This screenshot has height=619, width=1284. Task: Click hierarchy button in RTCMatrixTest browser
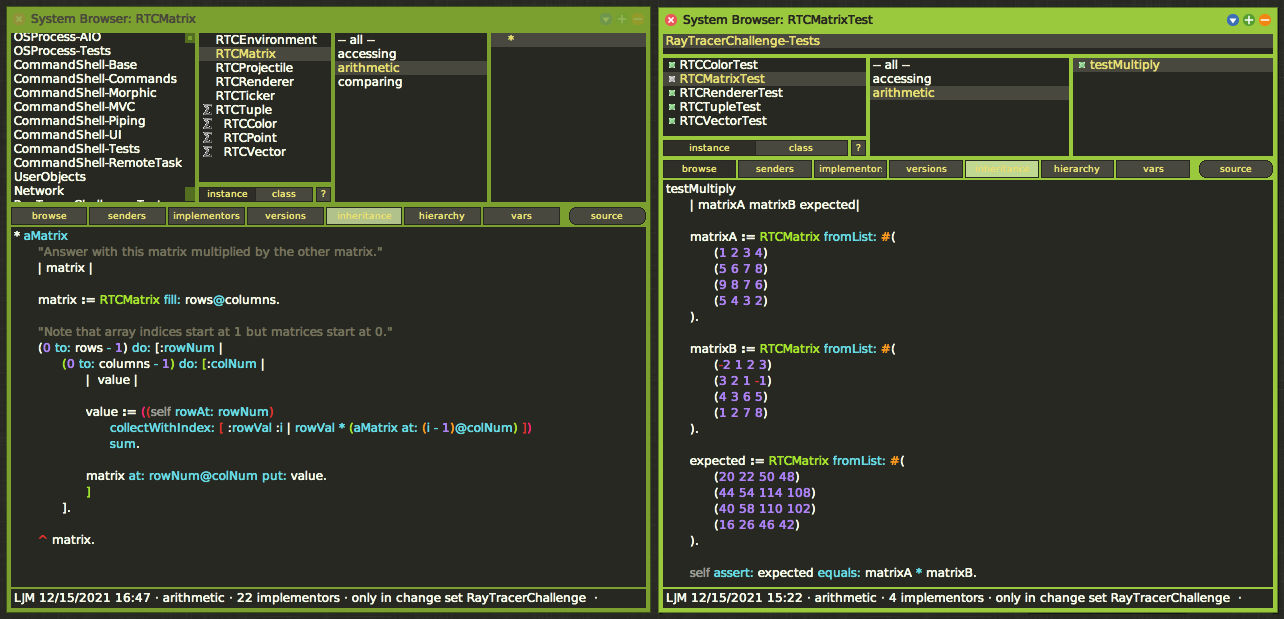pos(1077,169)
